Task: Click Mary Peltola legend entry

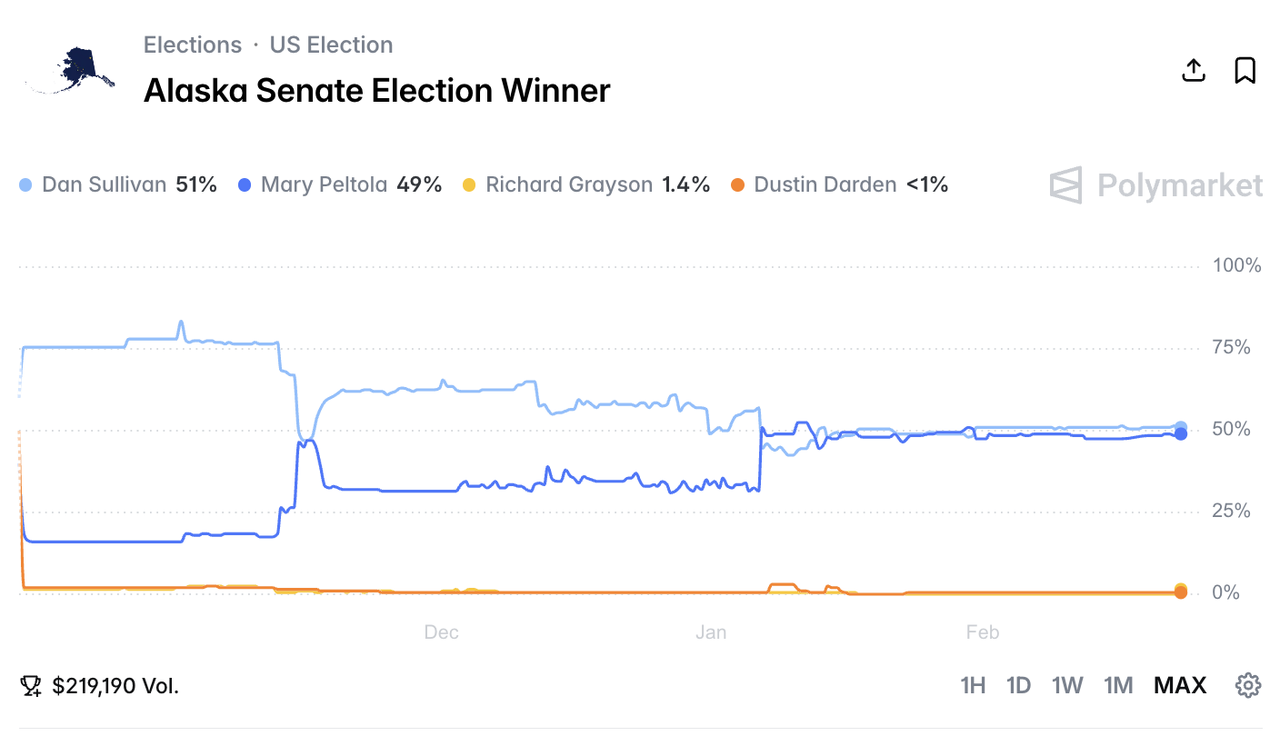Action: (x=340, y=185)
